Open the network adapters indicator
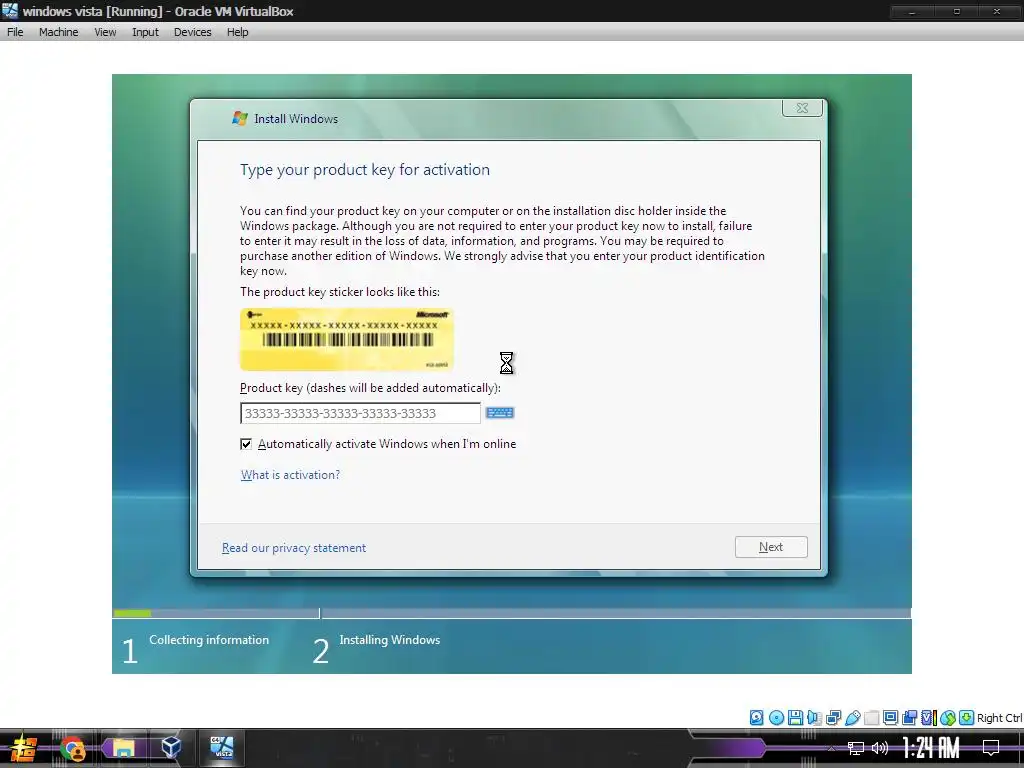 click(833, 718)
